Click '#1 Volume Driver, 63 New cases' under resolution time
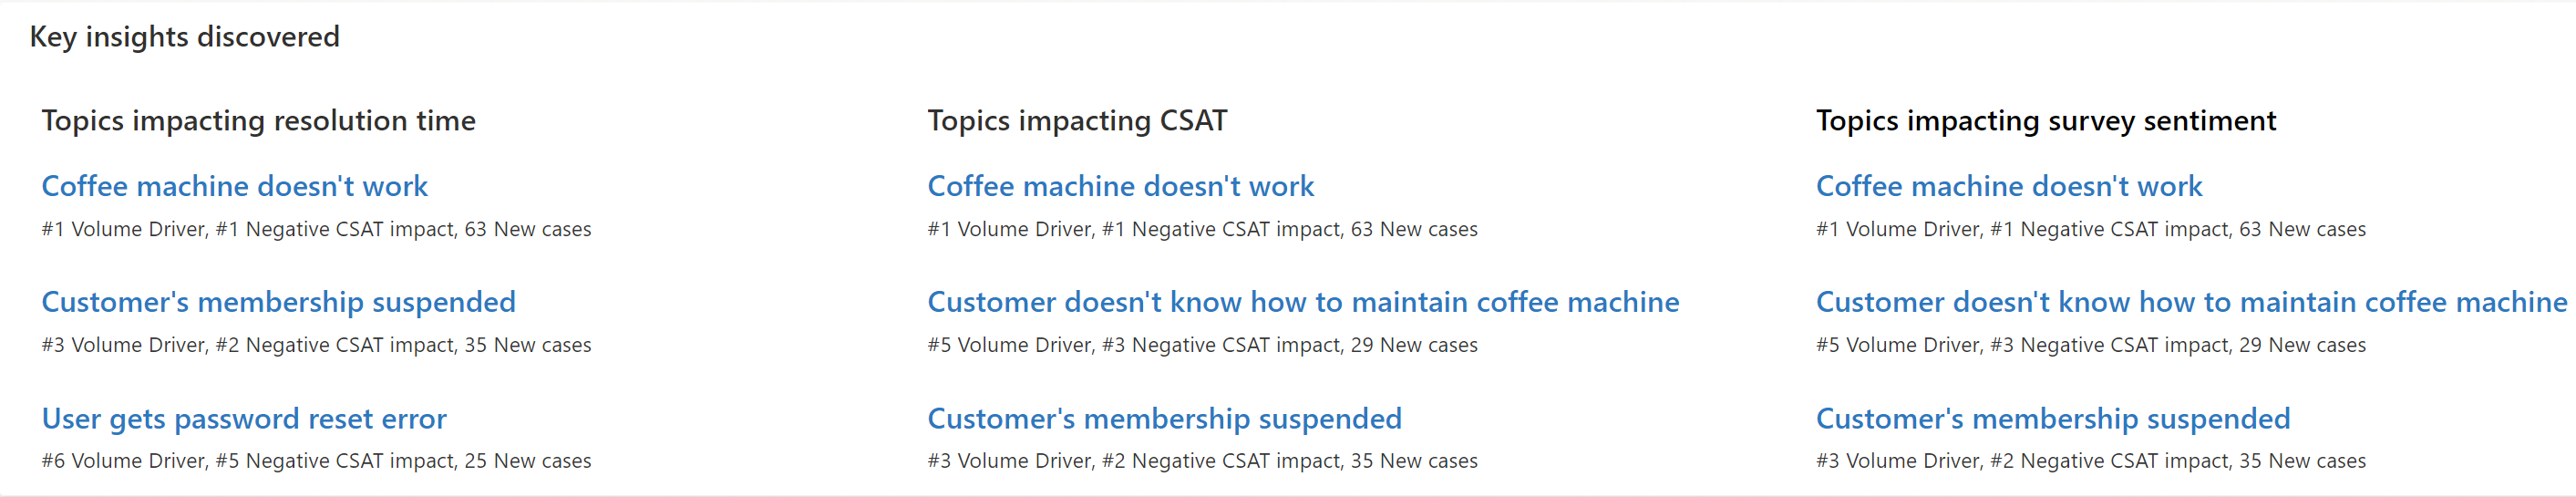This screenshot has width=2576, height=497. (x=316, y=229)
